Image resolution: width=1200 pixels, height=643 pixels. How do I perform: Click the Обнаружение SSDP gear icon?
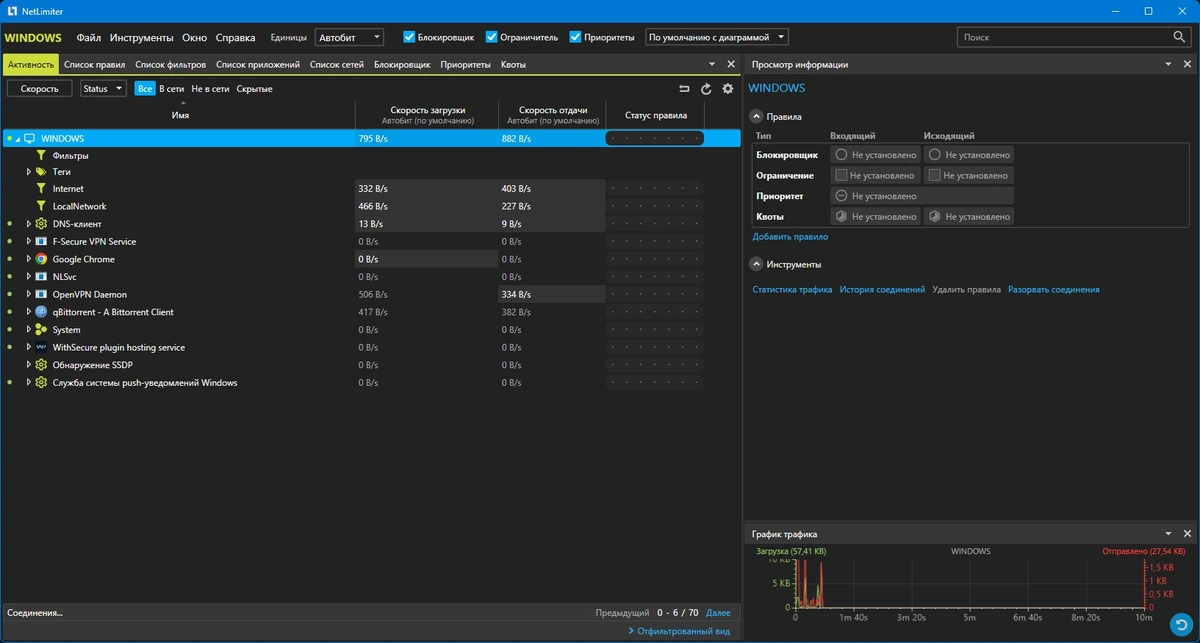42,365
